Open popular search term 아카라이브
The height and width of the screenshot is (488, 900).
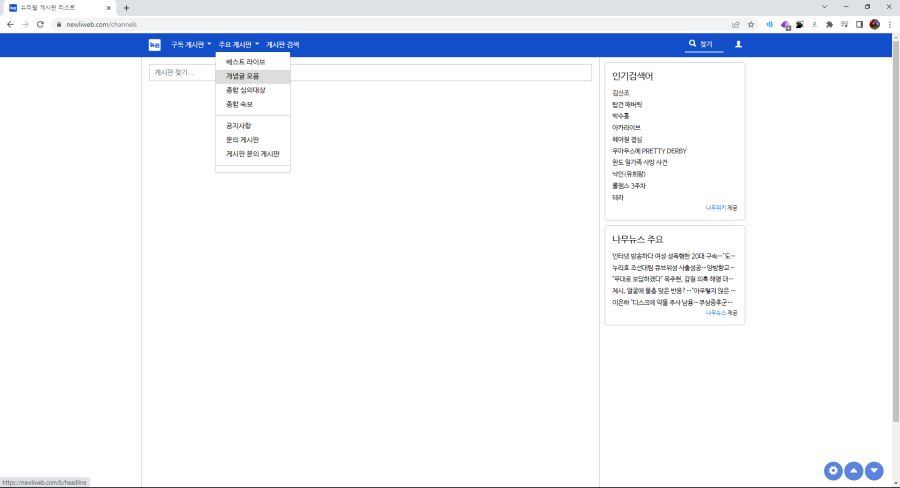click(626, 128)
